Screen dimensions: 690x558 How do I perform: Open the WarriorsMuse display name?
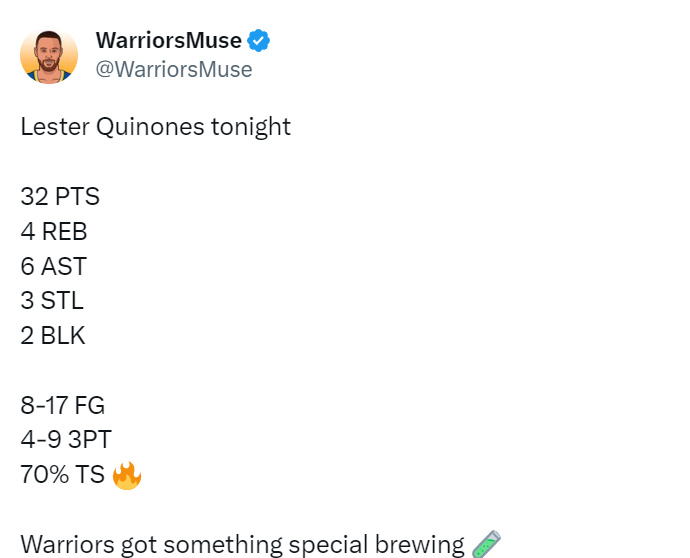pos(168,41)
